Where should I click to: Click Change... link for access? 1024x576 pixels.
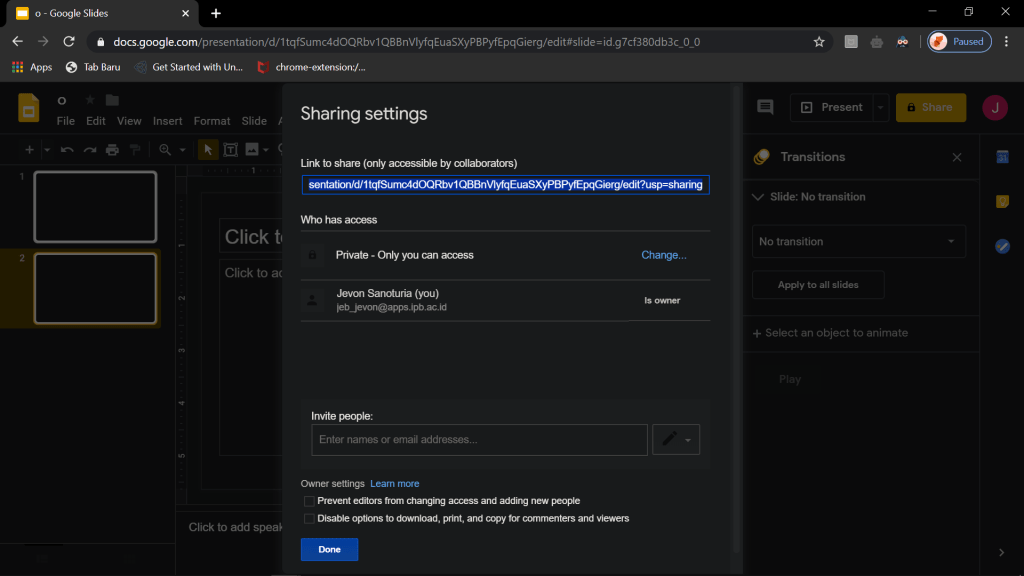664,255
